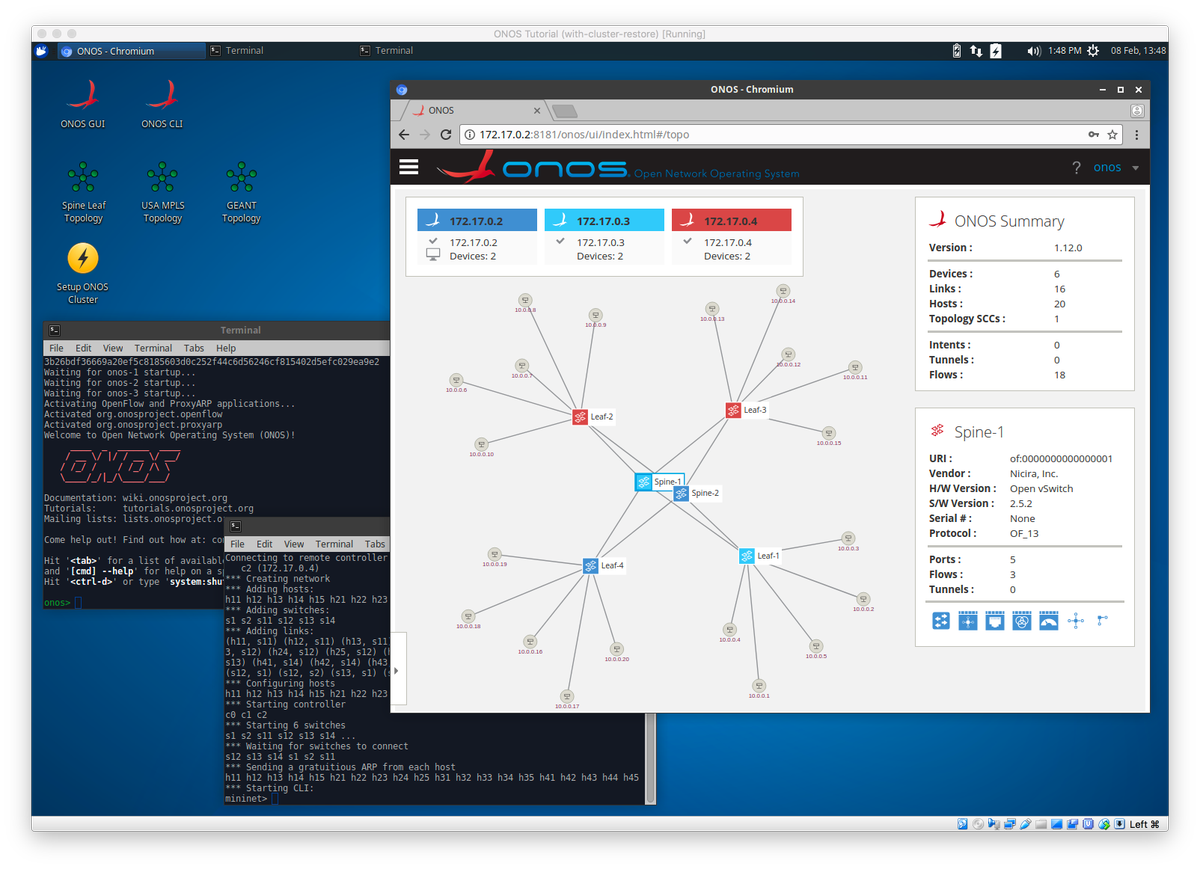Open the network up-down arrows indicator
Viewport: 1200px width, 869px height.
[975, 51]
